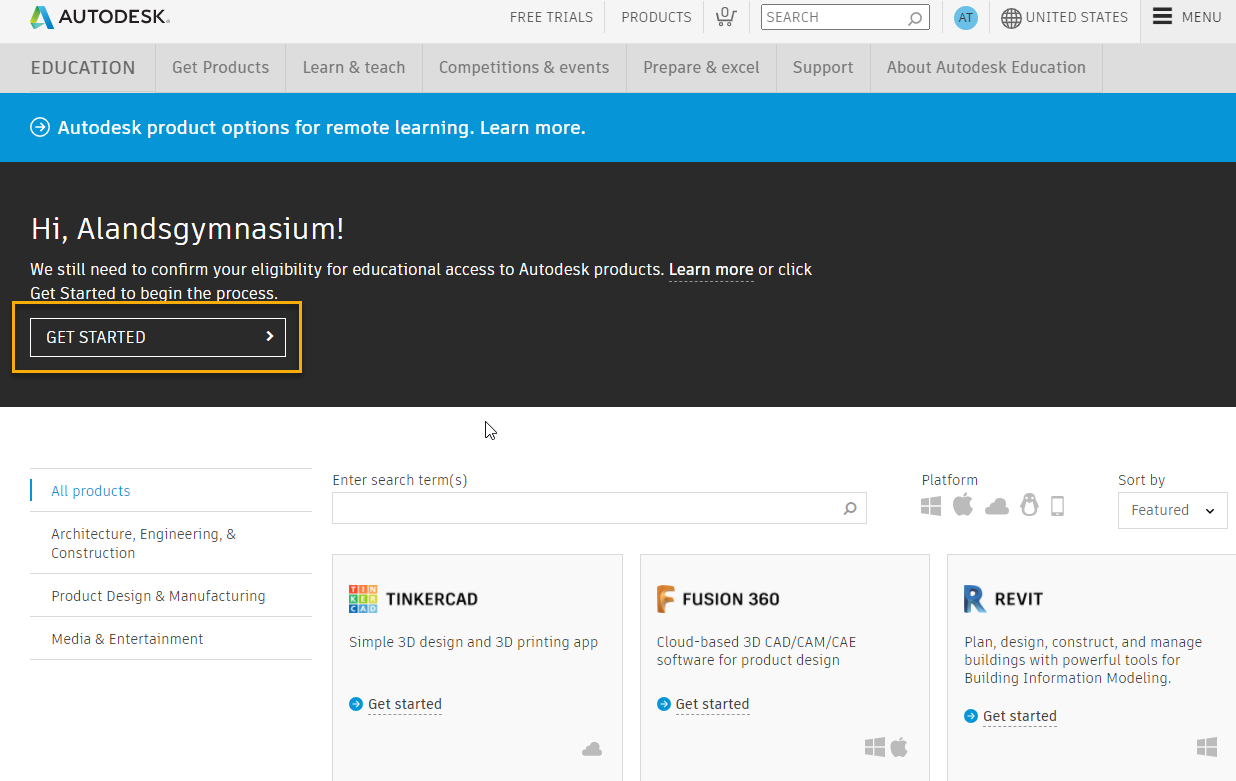The image size is (1236, 781).
Task: Click the GET STARTED button
Action: [x=158, y=337]
